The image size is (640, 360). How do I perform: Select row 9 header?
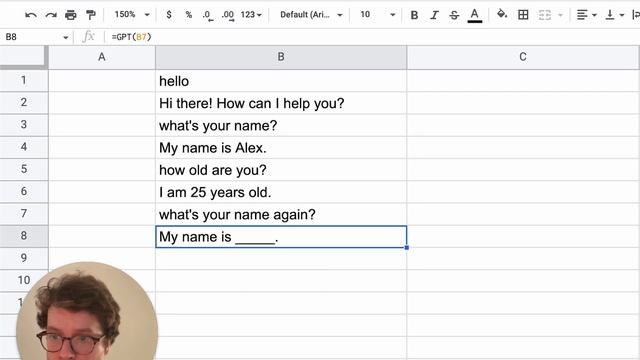coord(24,258)
